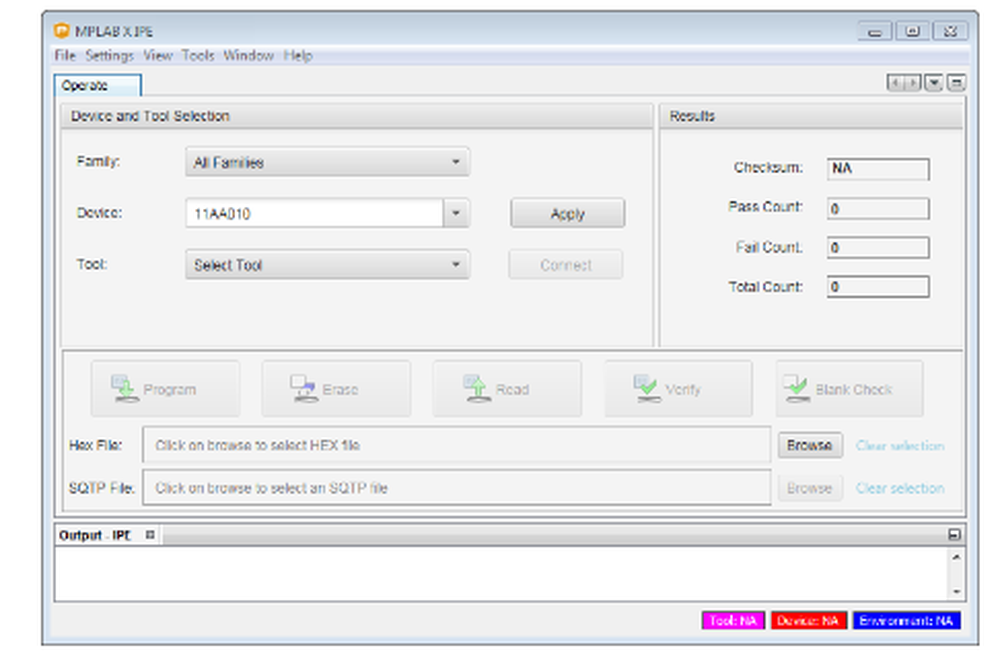Image resolution: width=1000 pixels, height=668 pixels.
Task: Maximize the Operate window panel
Action: coord(956,83)
